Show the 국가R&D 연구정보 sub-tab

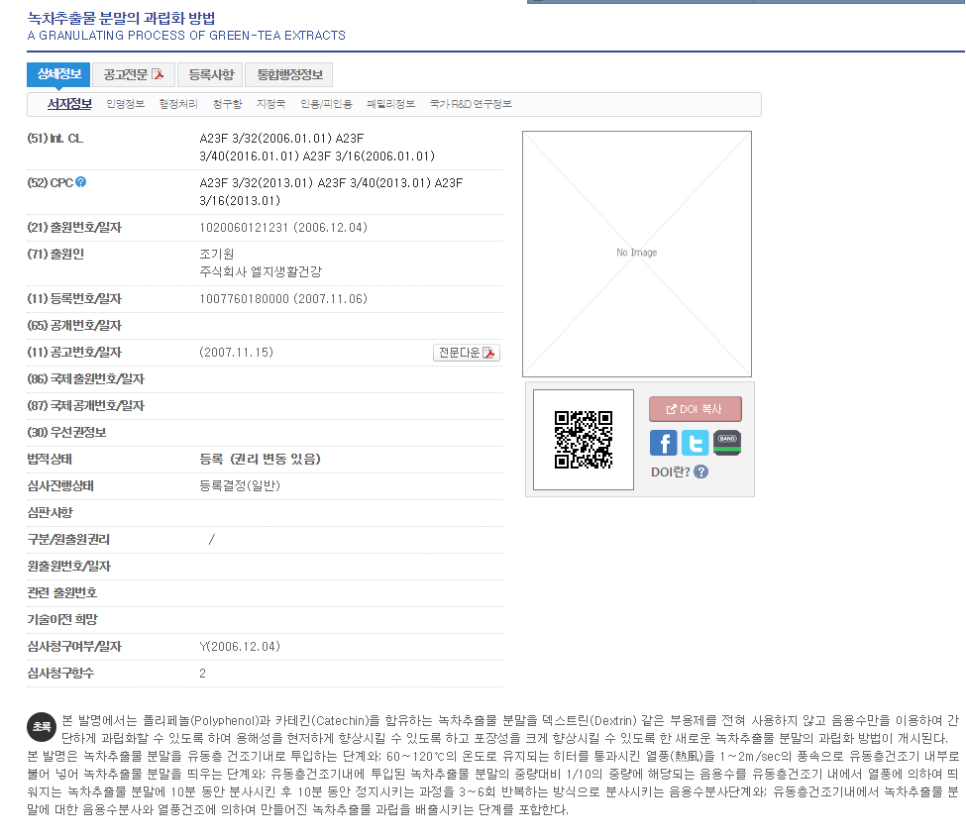[x=471, y=104]
